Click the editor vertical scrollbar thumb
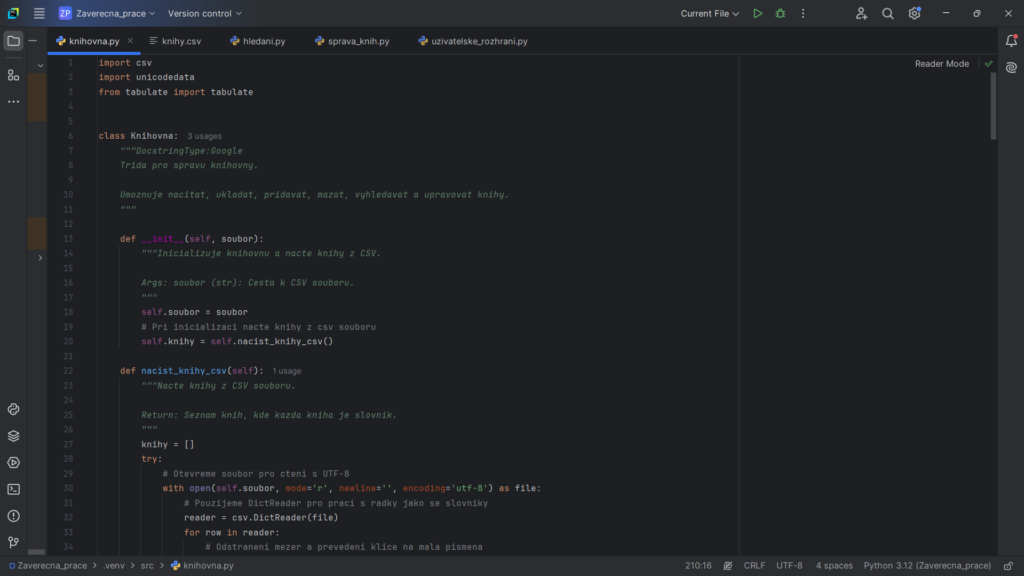1024x576 pixels. pos(993,106)
